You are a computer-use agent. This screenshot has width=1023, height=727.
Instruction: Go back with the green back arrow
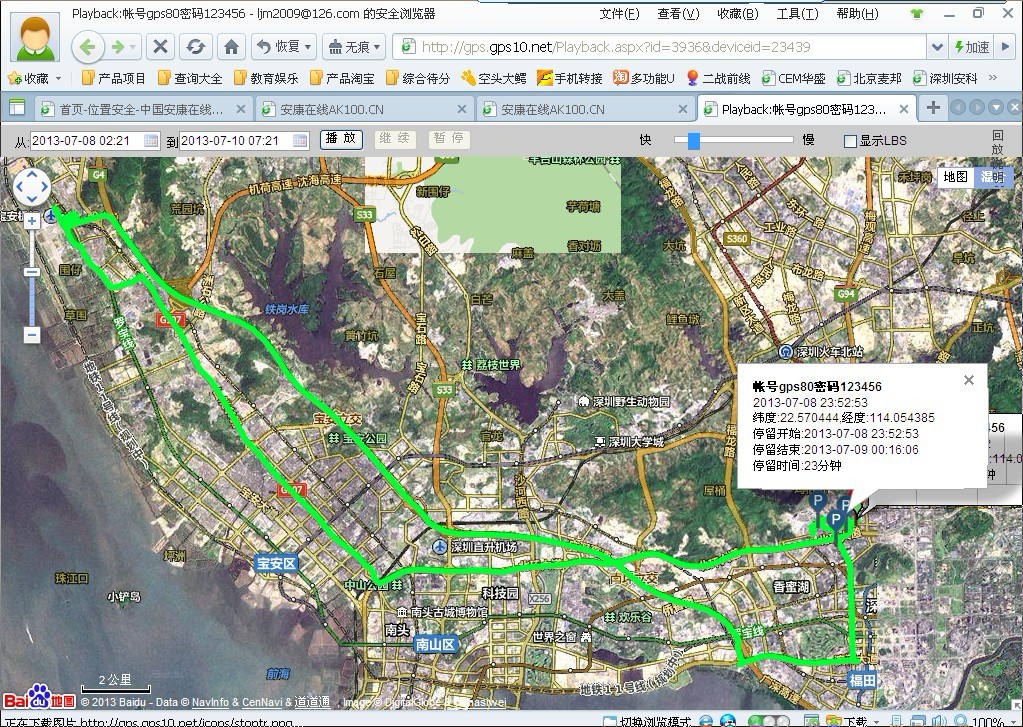[x=87, y=47]
